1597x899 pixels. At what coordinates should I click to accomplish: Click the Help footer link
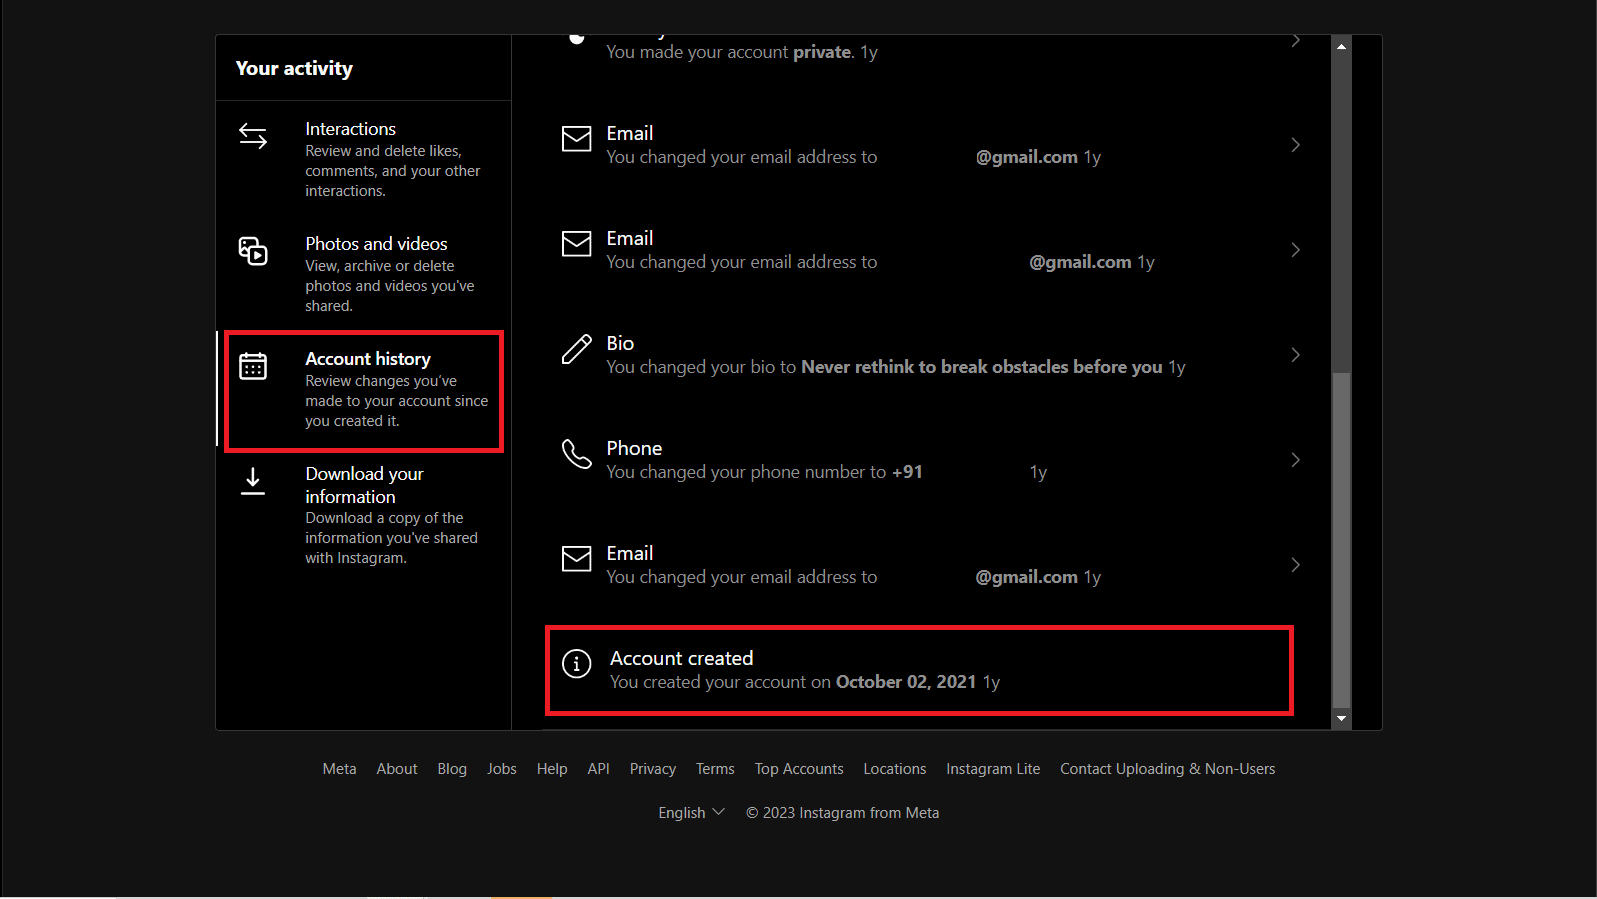552,769
